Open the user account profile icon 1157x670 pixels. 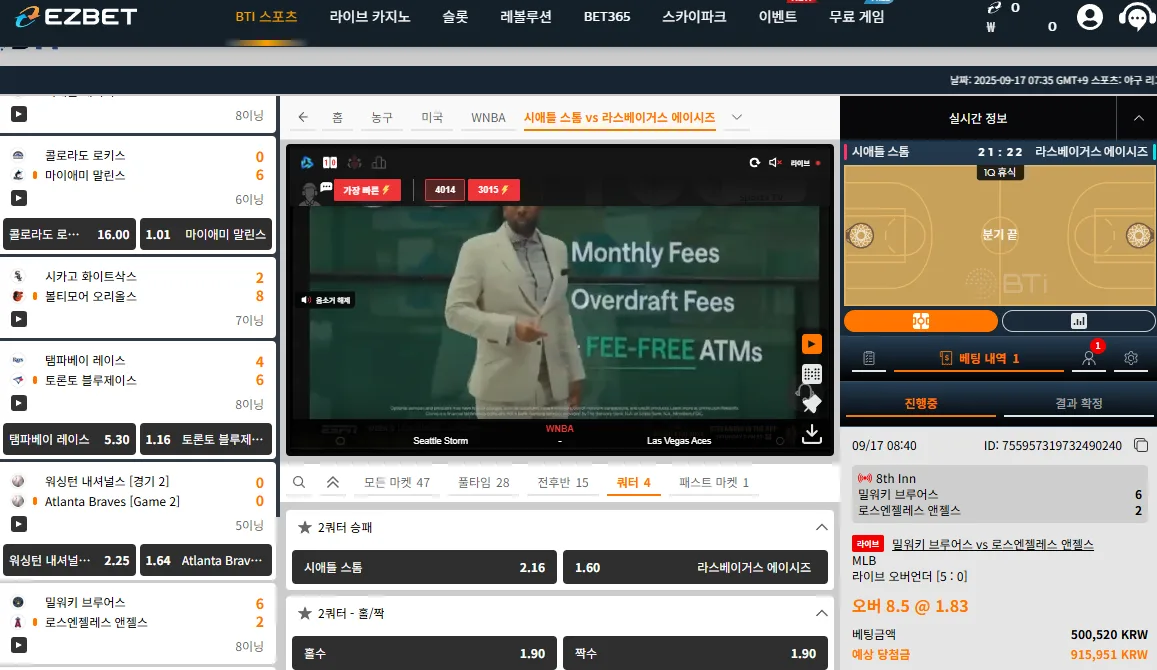pyautogui.click(x=1089, y=16)
